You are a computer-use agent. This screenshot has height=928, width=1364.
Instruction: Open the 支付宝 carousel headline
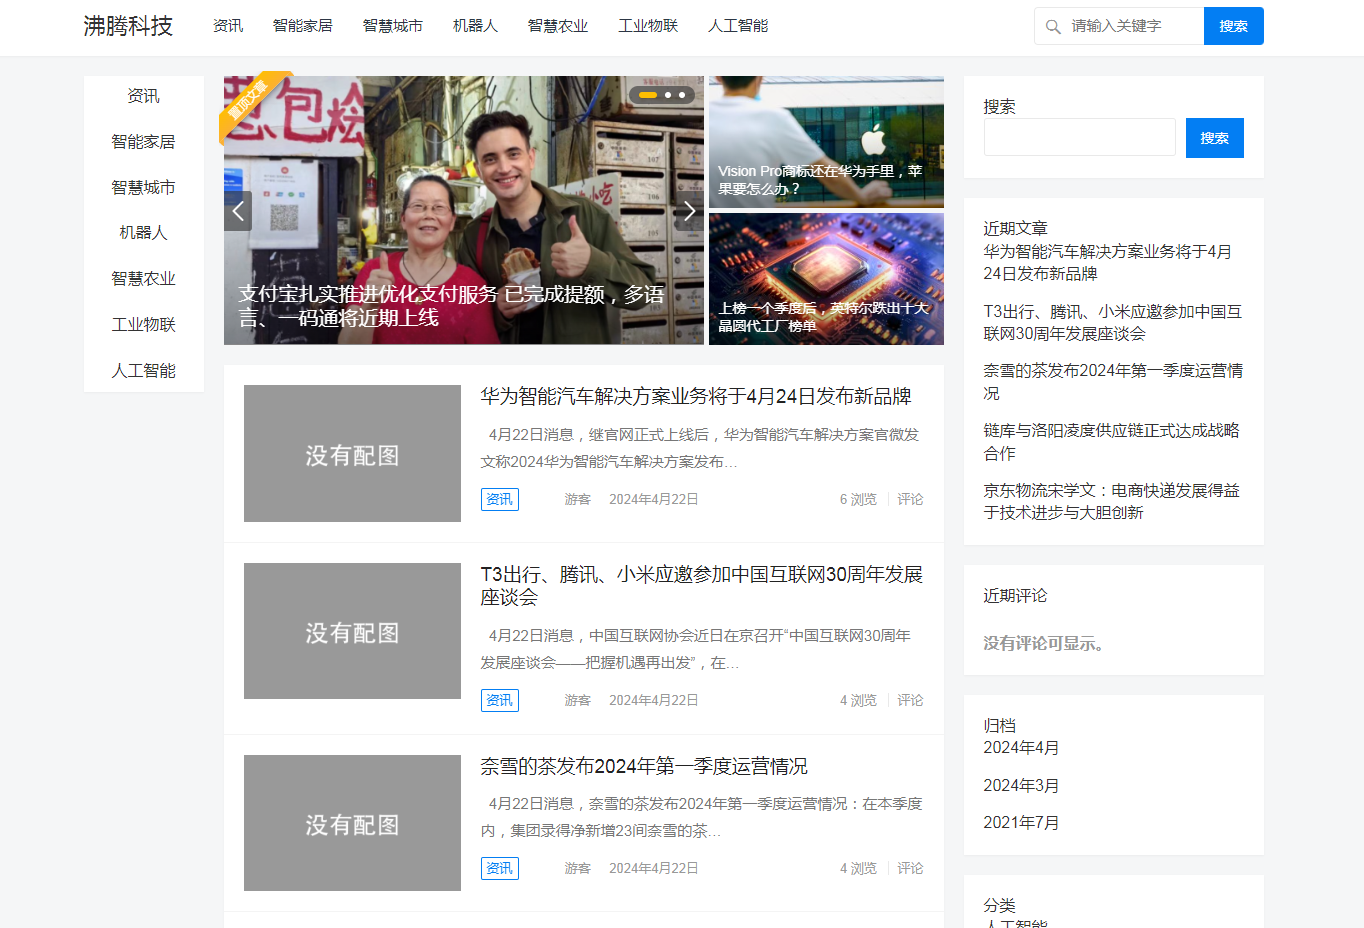coord(451,306)
